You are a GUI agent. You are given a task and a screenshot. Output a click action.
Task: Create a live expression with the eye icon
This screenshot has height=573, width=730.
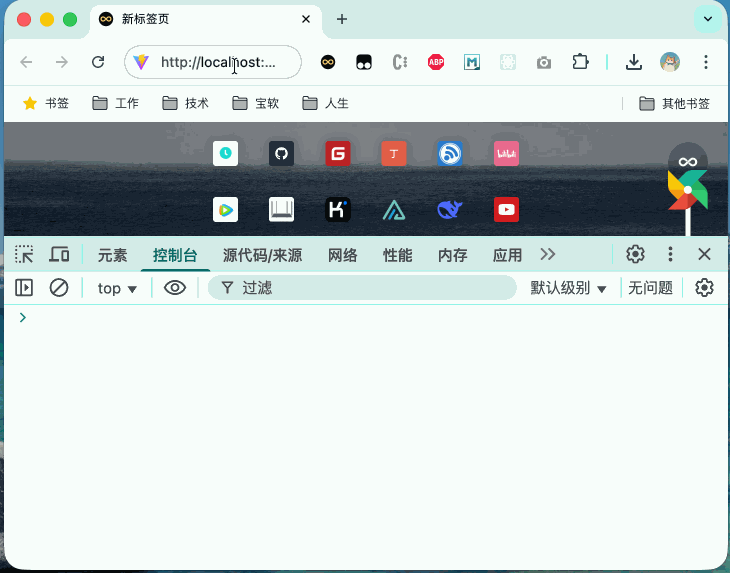pos(175,288)
